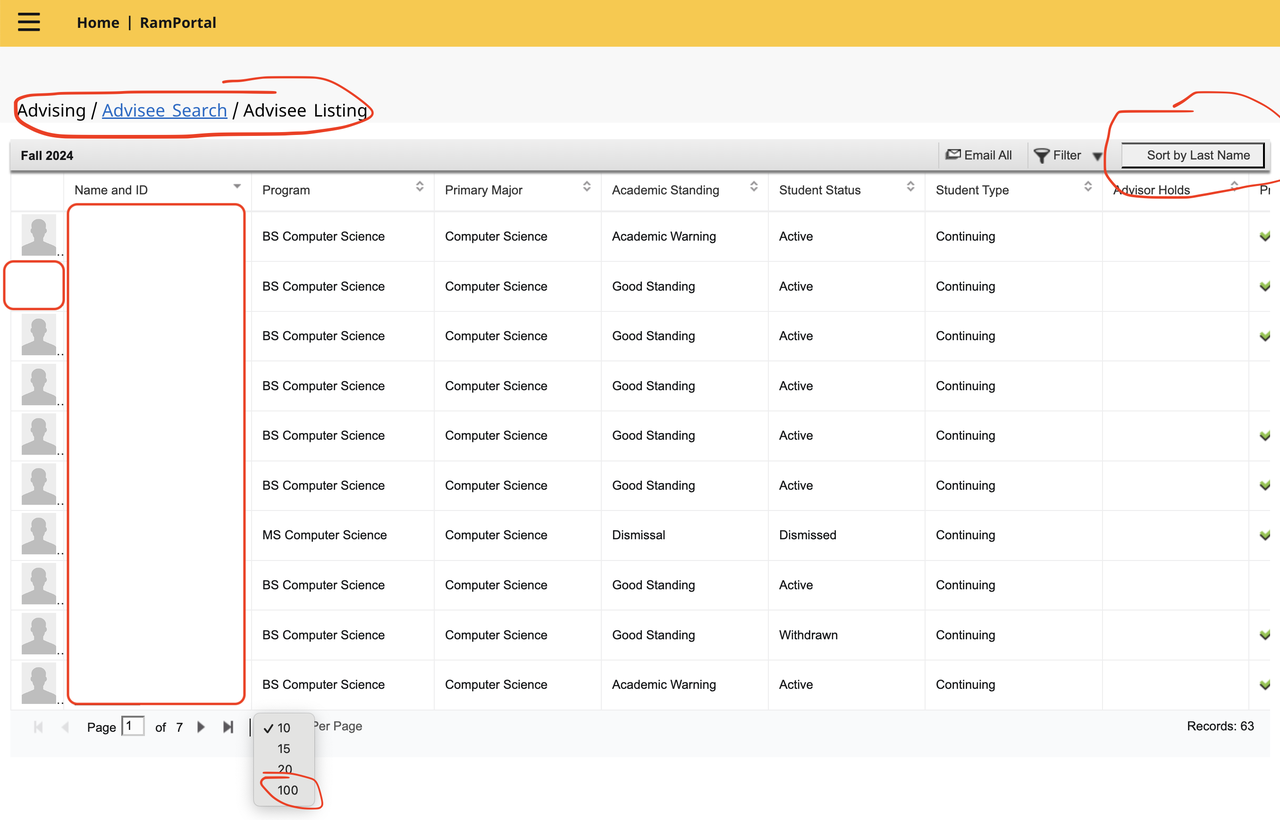Image resolution: width=1280 pixels, height=820 pixels.
Task: Click green check icon in Withdrawn row
Action: [1265, 635]
